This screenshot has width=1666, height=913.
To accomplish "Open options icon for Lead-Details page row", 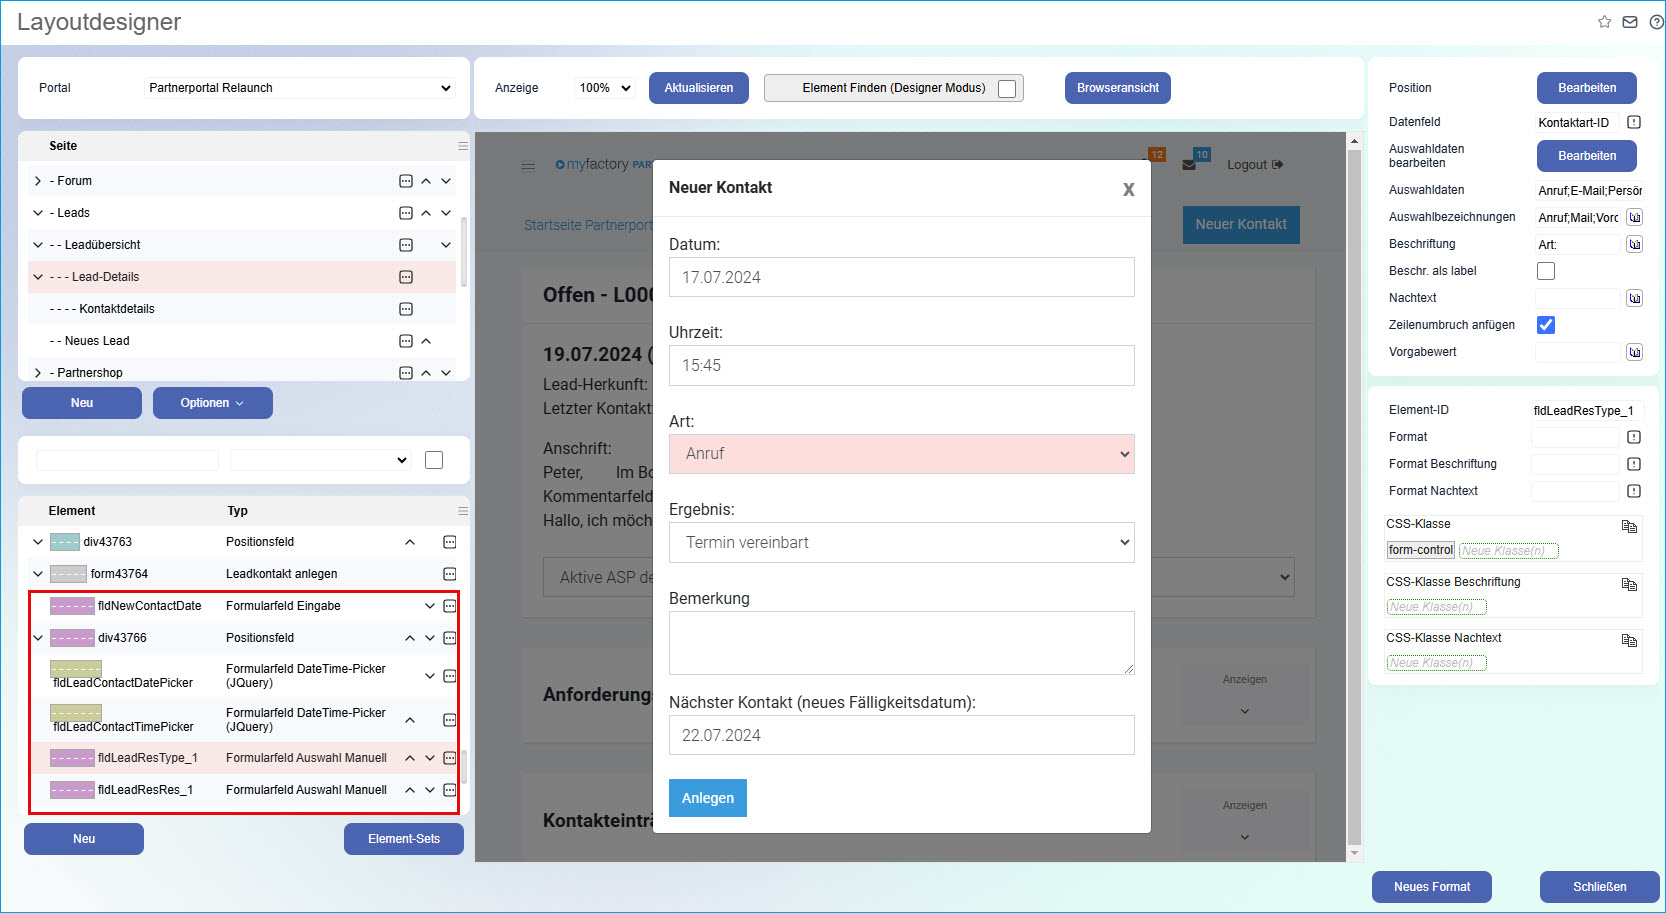I will click(406, 277).
